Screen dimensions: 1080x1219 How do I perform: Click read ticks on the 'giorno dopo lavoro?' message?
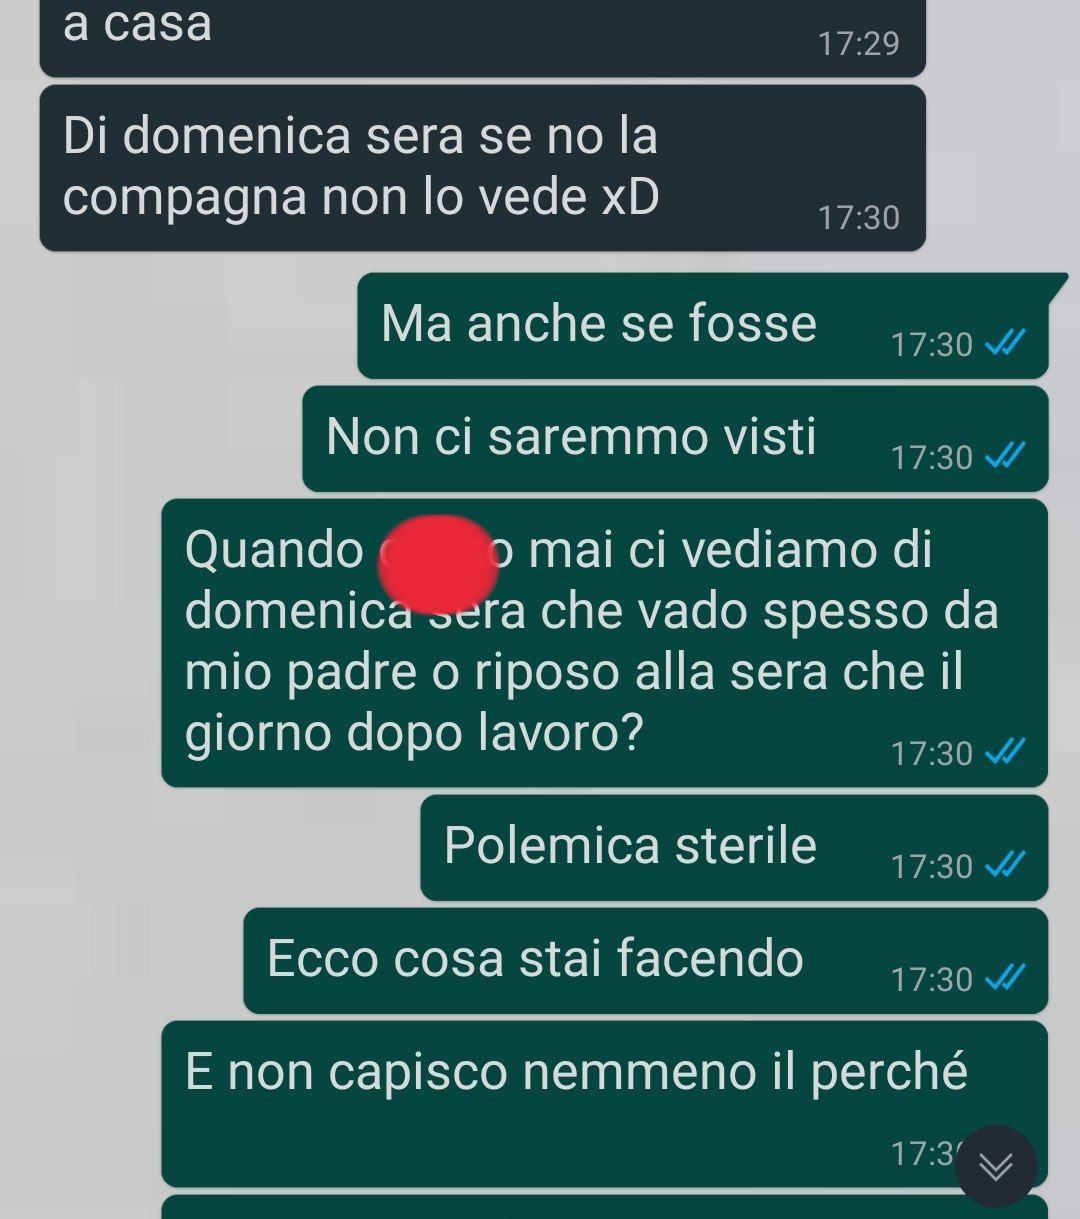1005,751
